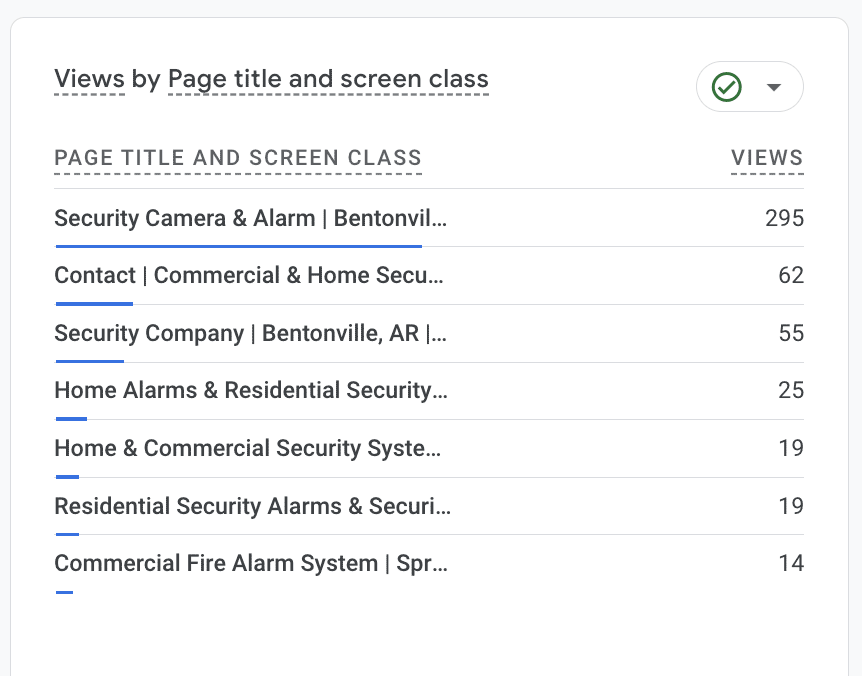Choose the "Home Alarms & Residential Security" row
The width and height of the screenshot is (862, 676).
250,390
